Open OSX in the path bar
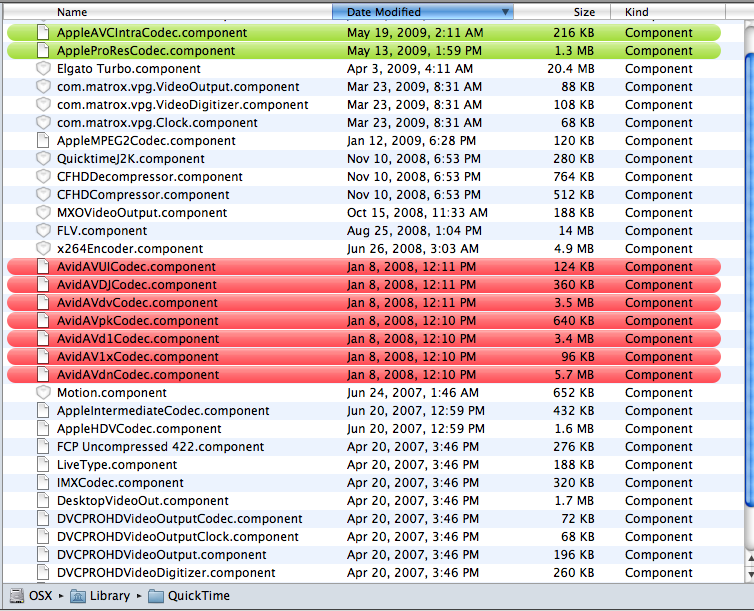 coord(40,596)
